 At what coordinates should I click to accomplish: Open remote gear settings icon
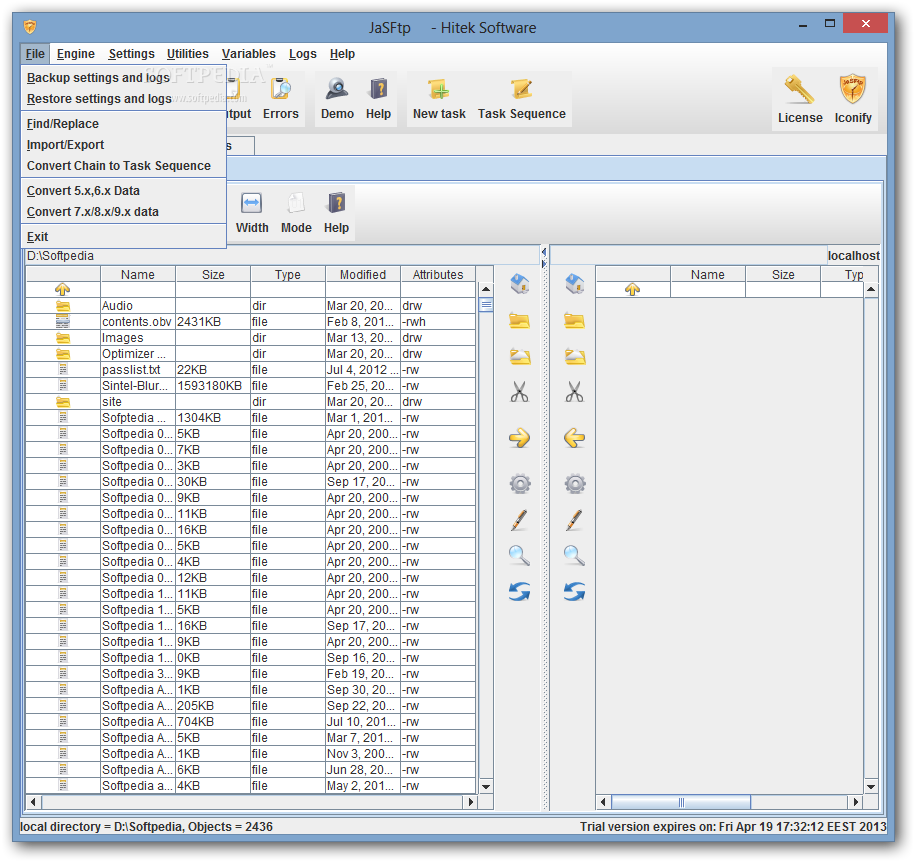(575, 484)
